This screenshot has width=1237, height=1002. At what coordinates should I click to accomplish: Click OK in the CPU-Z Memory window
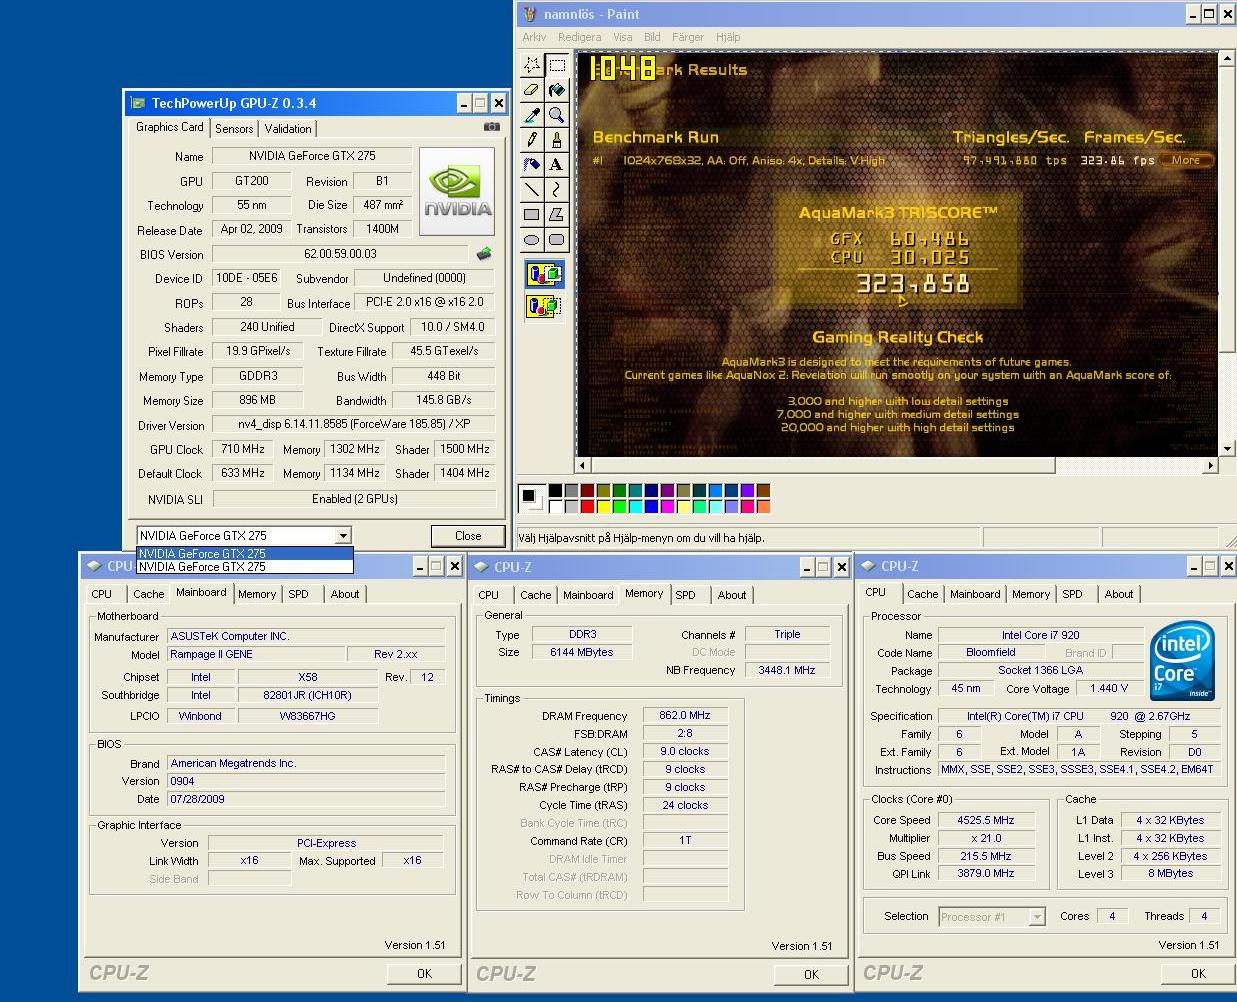point(811,974)
